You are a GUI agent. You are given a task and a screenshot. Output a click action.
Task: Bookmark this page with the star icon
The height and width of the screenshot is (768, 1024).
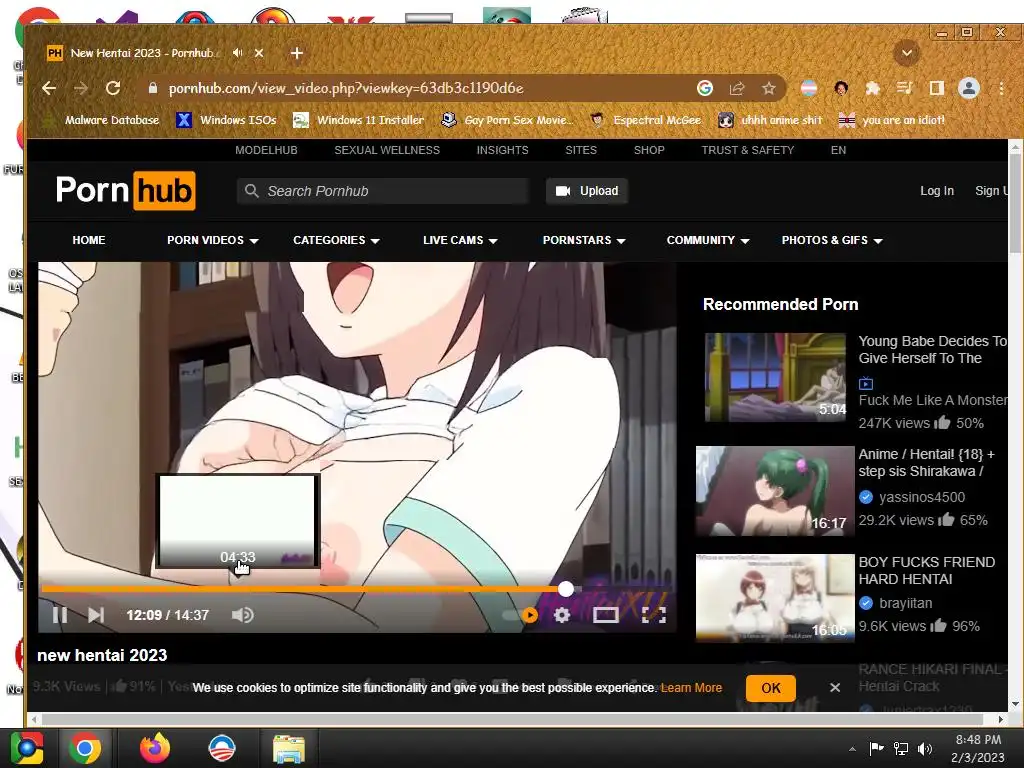point(769,88)
